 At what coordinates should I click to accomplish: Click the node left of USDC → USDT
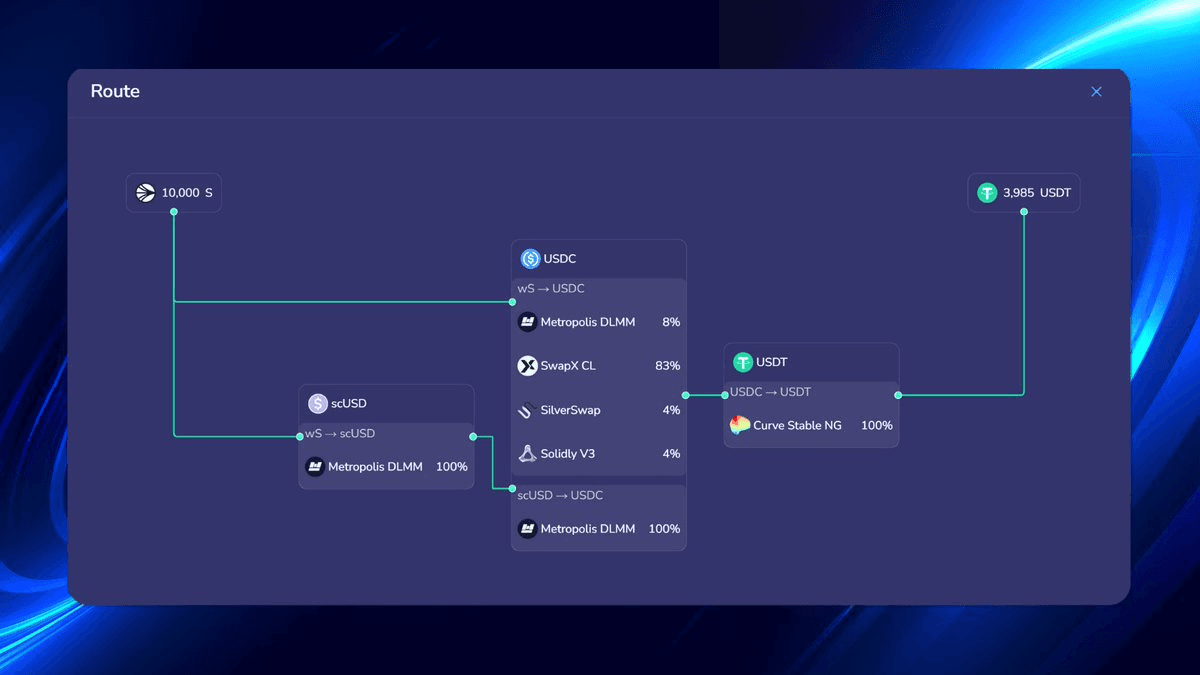pos(725,395)
